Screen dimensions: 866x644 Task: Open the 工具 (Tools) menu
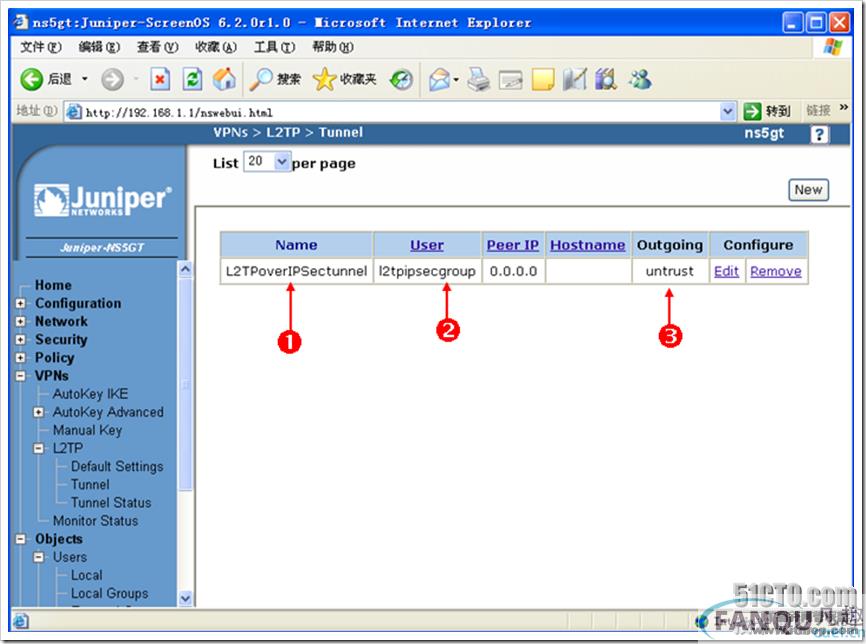pos(272,47)
